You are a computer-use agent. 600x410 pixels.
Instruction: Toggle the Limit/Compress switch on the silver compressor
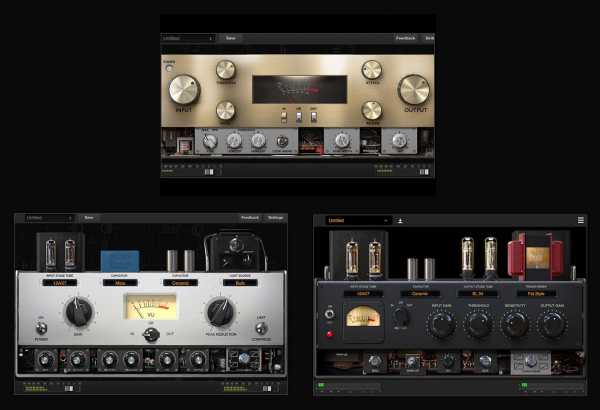pyautogui.click(x=261, y=327)
